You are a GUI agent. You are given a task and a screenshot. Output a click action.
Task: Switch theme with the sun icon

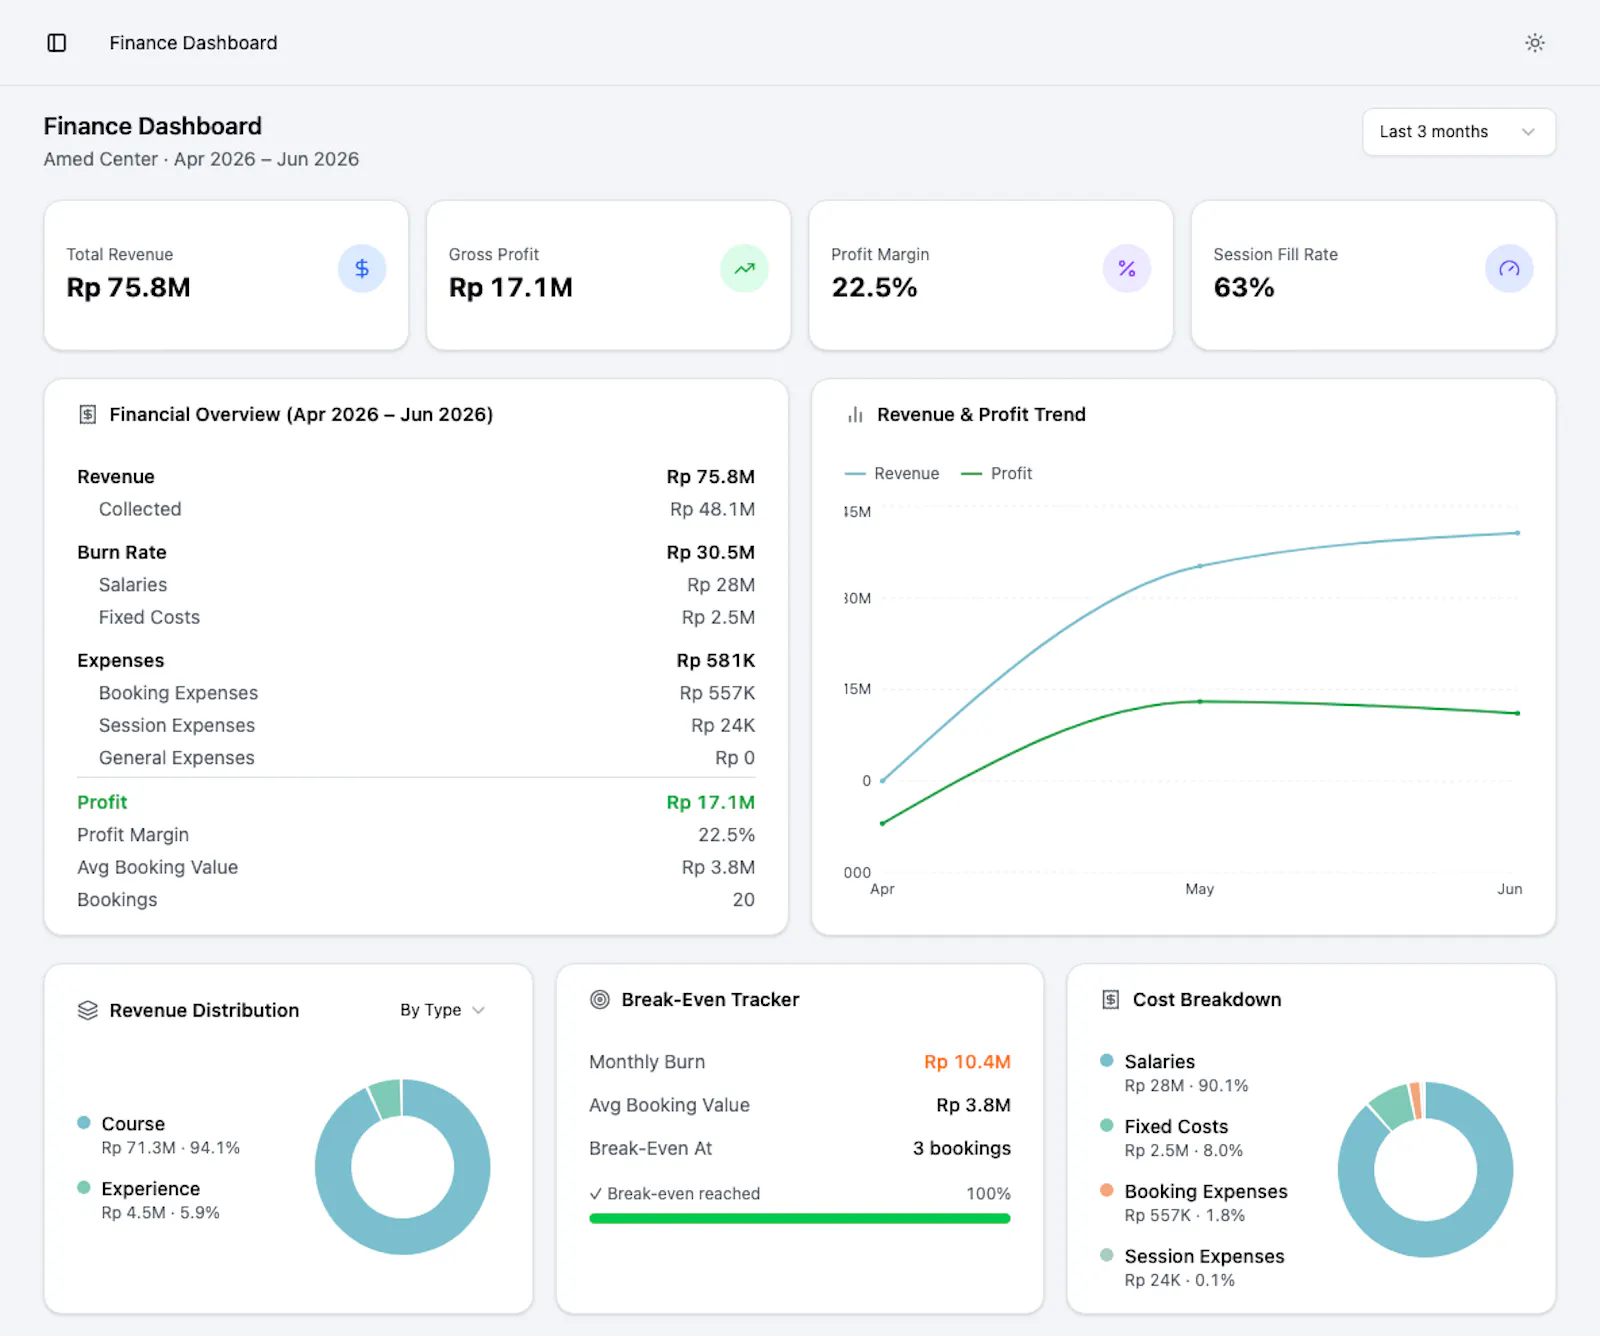click(x=1535, y=43)
